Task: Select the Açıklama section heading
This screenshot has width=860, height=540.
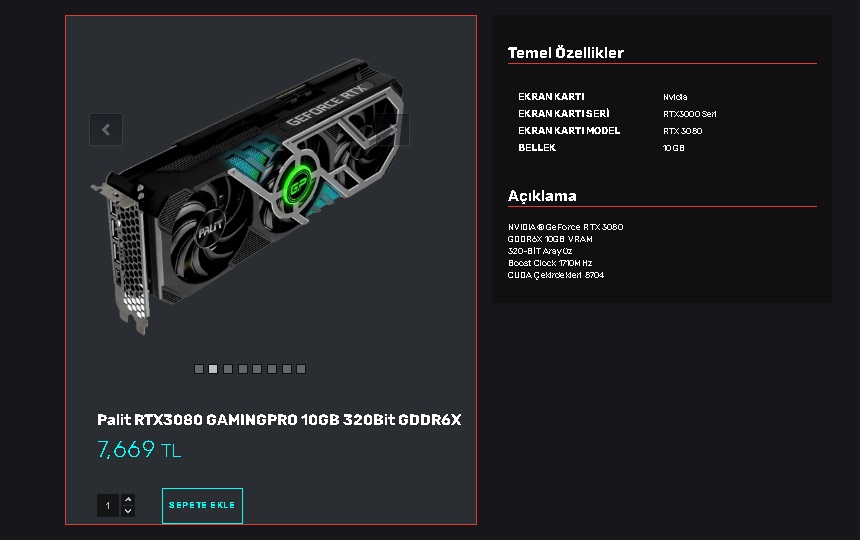Action: click(x=542, y=196)
